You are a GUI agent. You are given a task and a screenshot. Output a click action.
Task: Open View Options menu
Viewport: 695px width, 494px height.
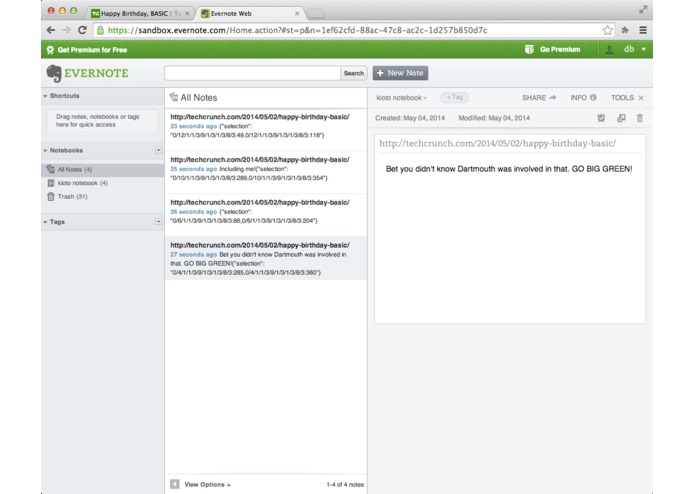pyautogui.click(x=207, y=485)
